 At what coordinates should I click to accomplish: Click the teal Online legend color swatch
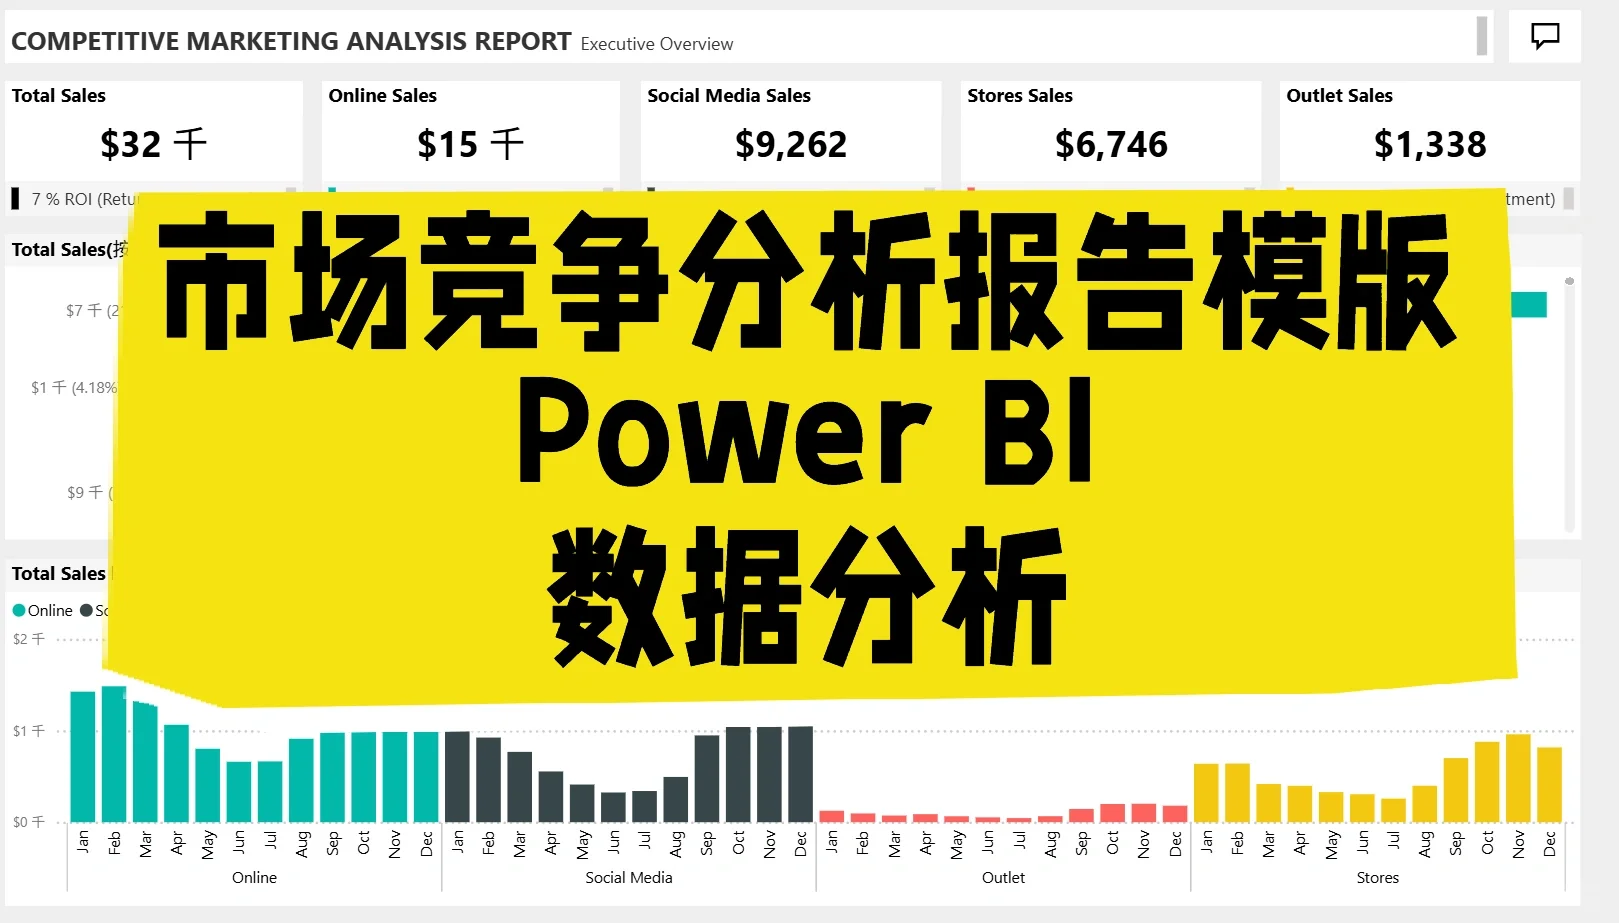coord(19,610)
